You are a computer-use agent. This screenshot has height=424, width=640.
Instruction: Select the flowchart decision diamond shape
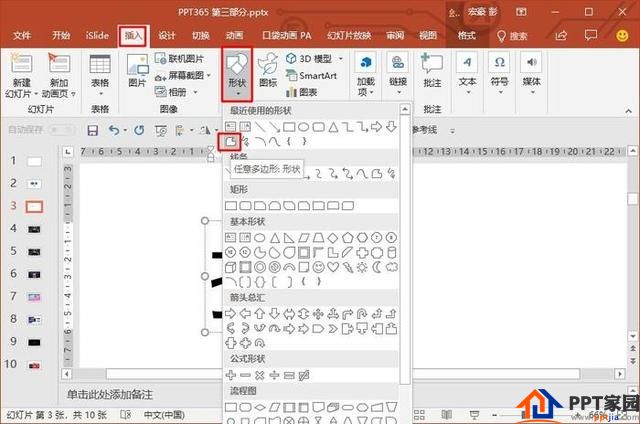tap(260, 407)
